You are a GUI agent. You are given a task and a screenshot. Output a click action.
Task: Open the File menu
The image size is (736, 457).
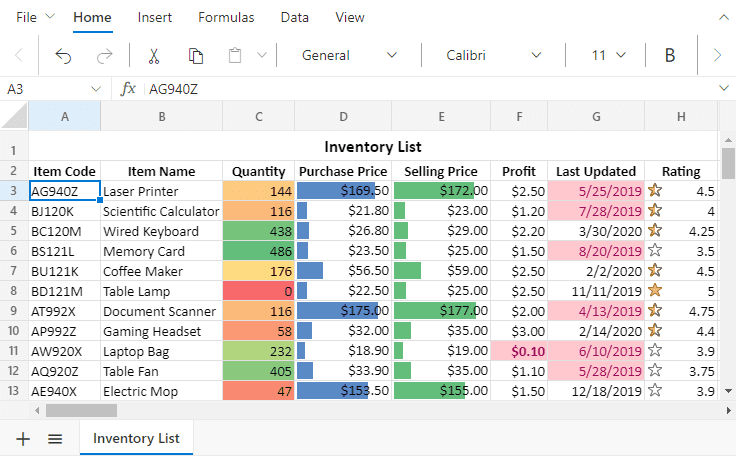(x=35, y=17)
